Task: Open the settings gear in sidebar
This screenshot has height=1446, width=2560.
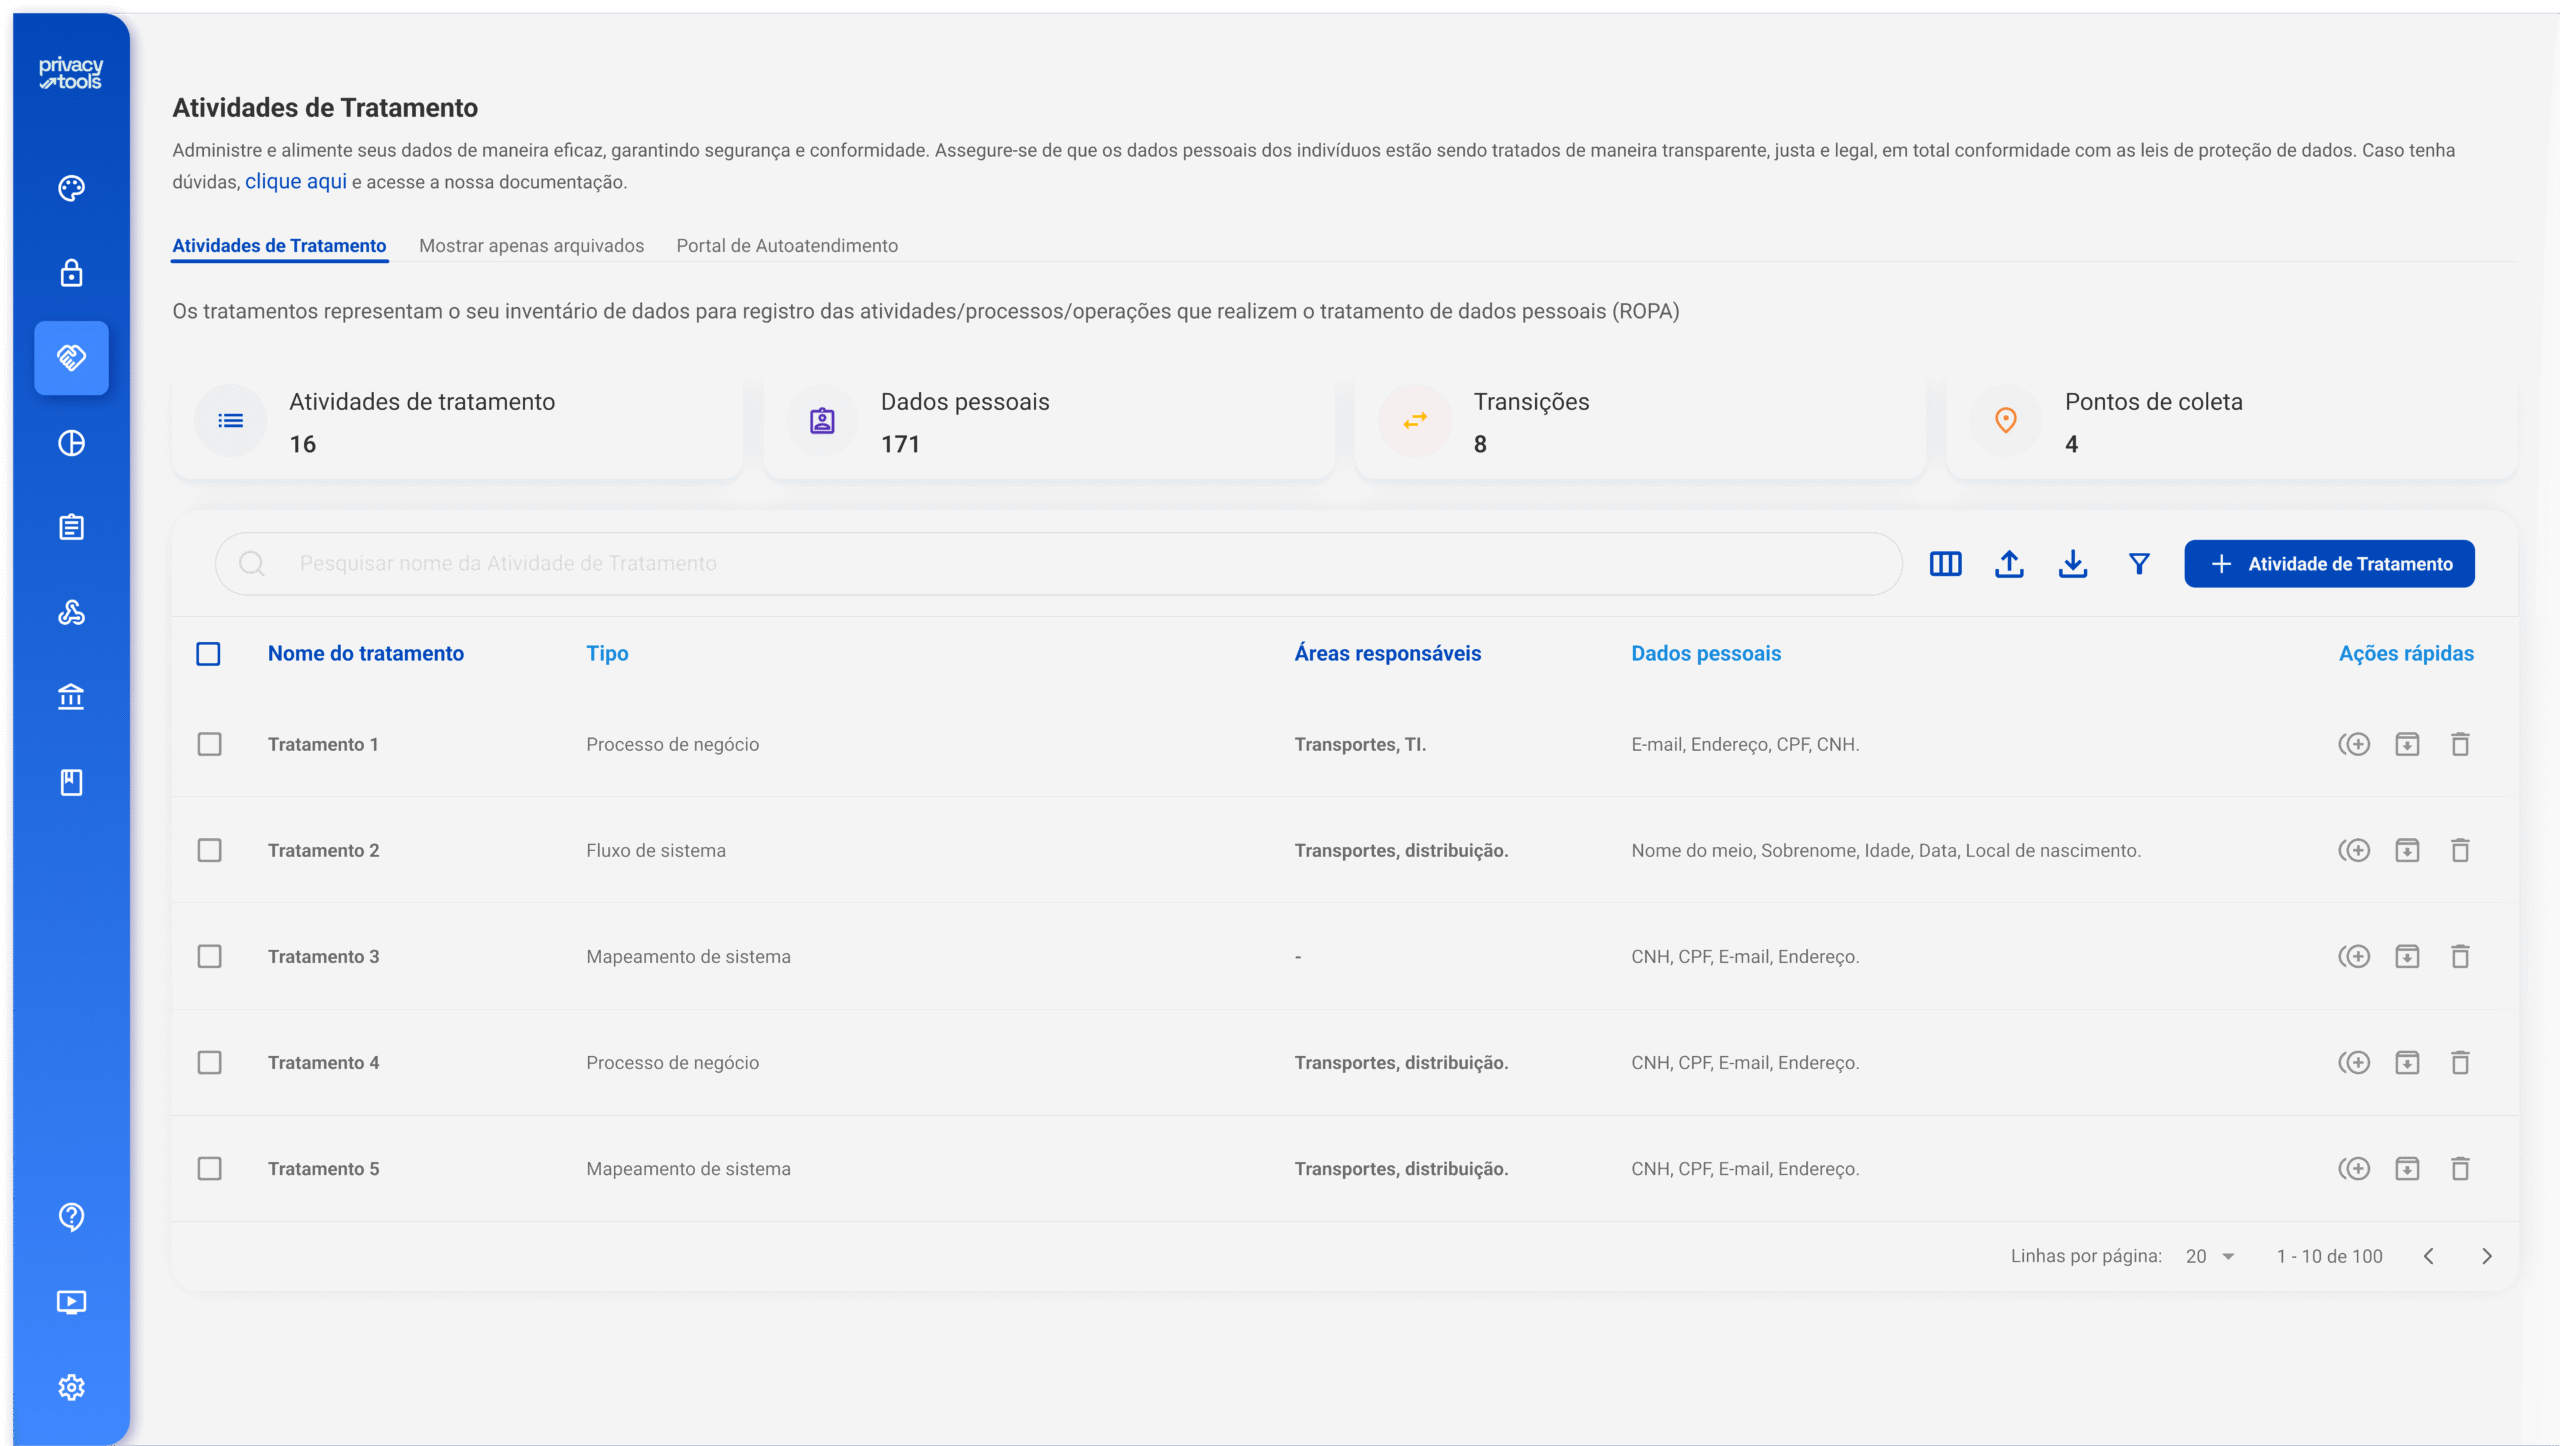Action: (71, 1387)
